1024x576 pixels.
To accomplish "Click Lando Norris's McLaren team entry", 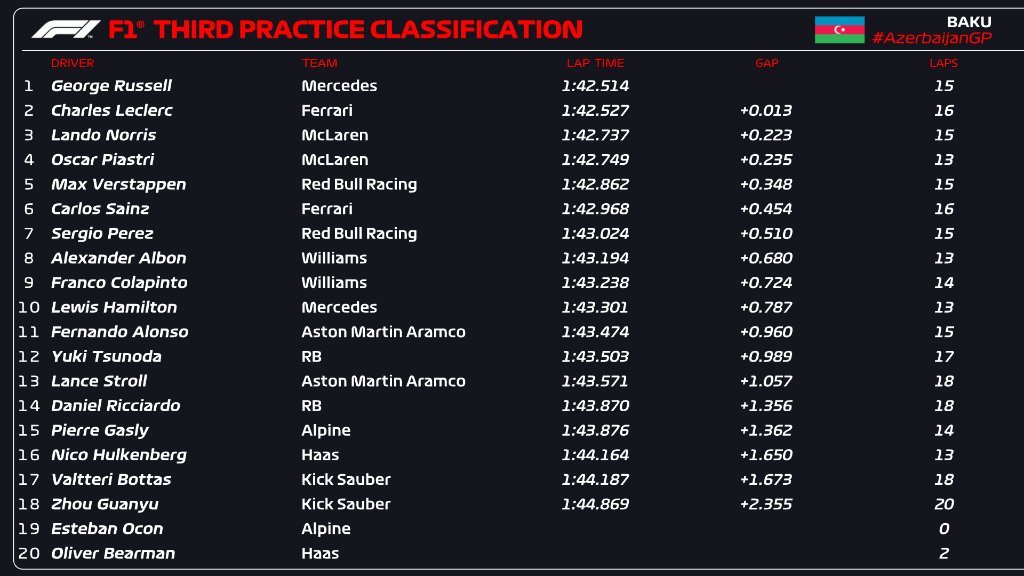I will click(334, 135).
